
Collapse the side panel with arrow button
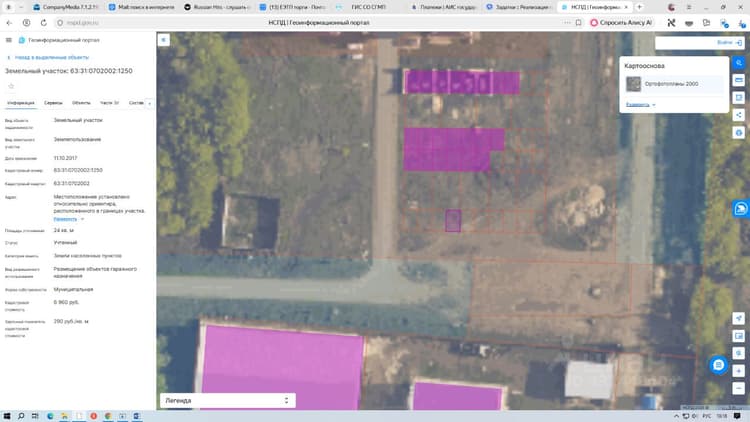point(164,40)
